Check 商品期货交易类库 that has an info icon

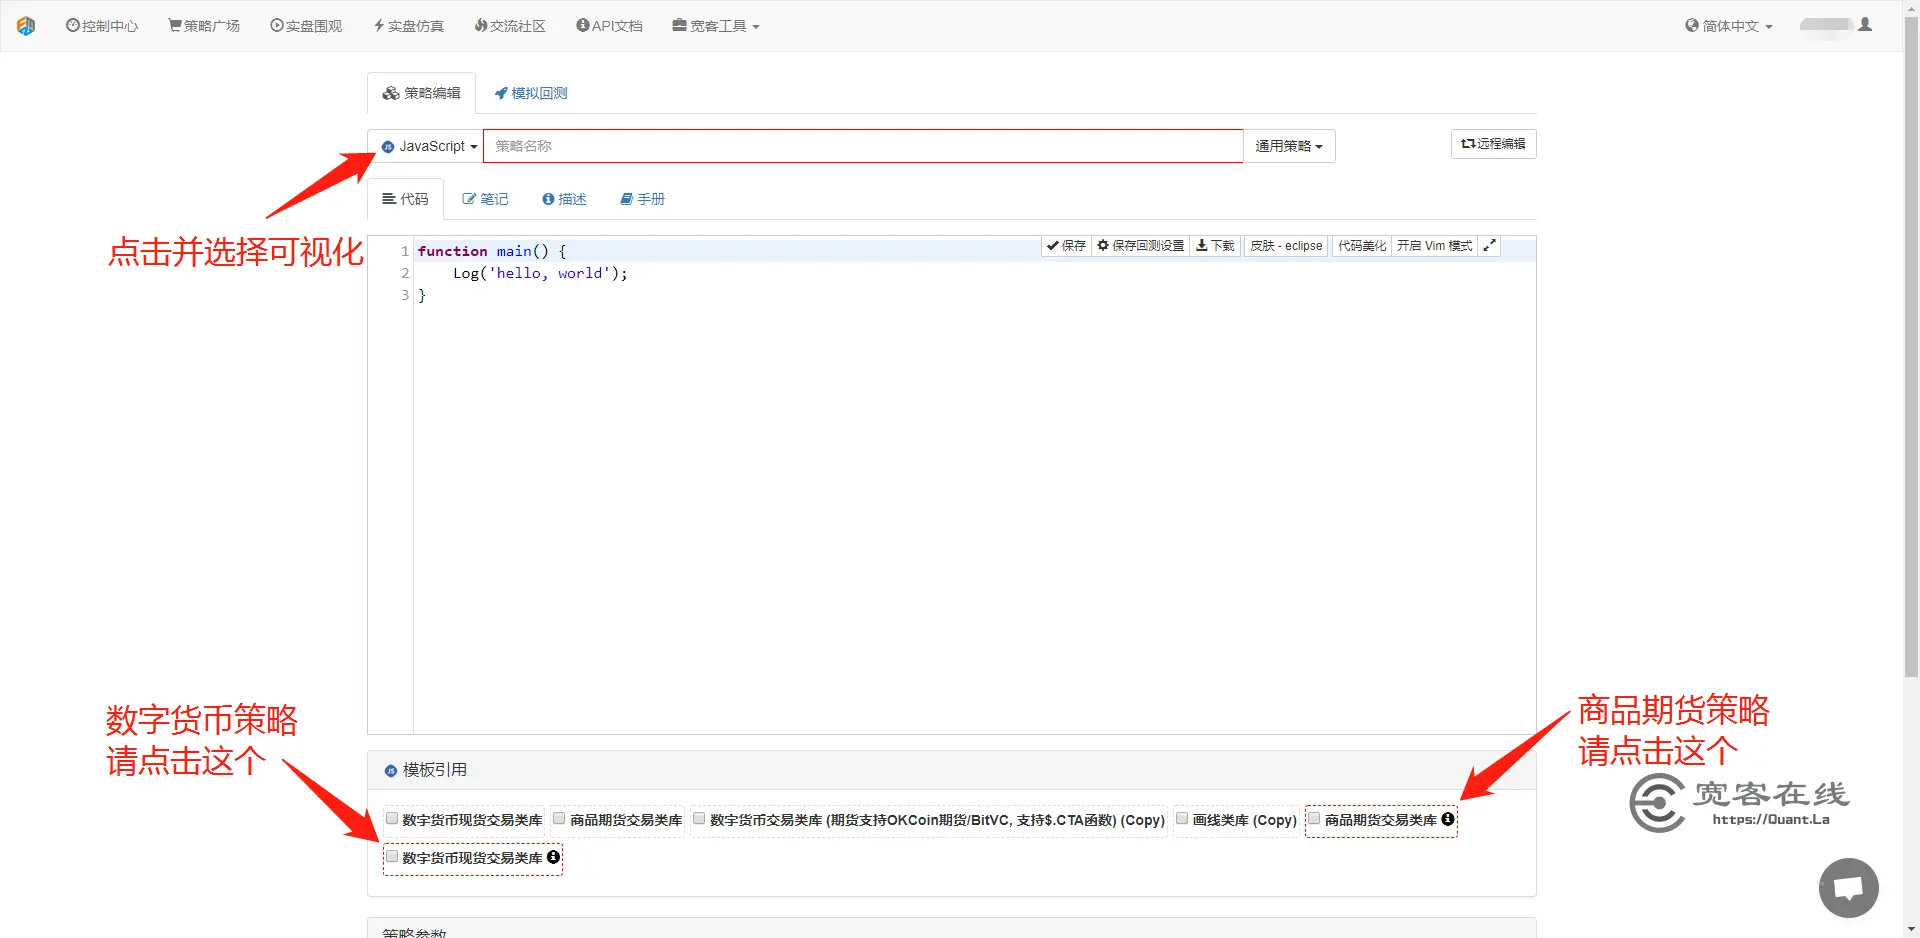click(1315, 819)
